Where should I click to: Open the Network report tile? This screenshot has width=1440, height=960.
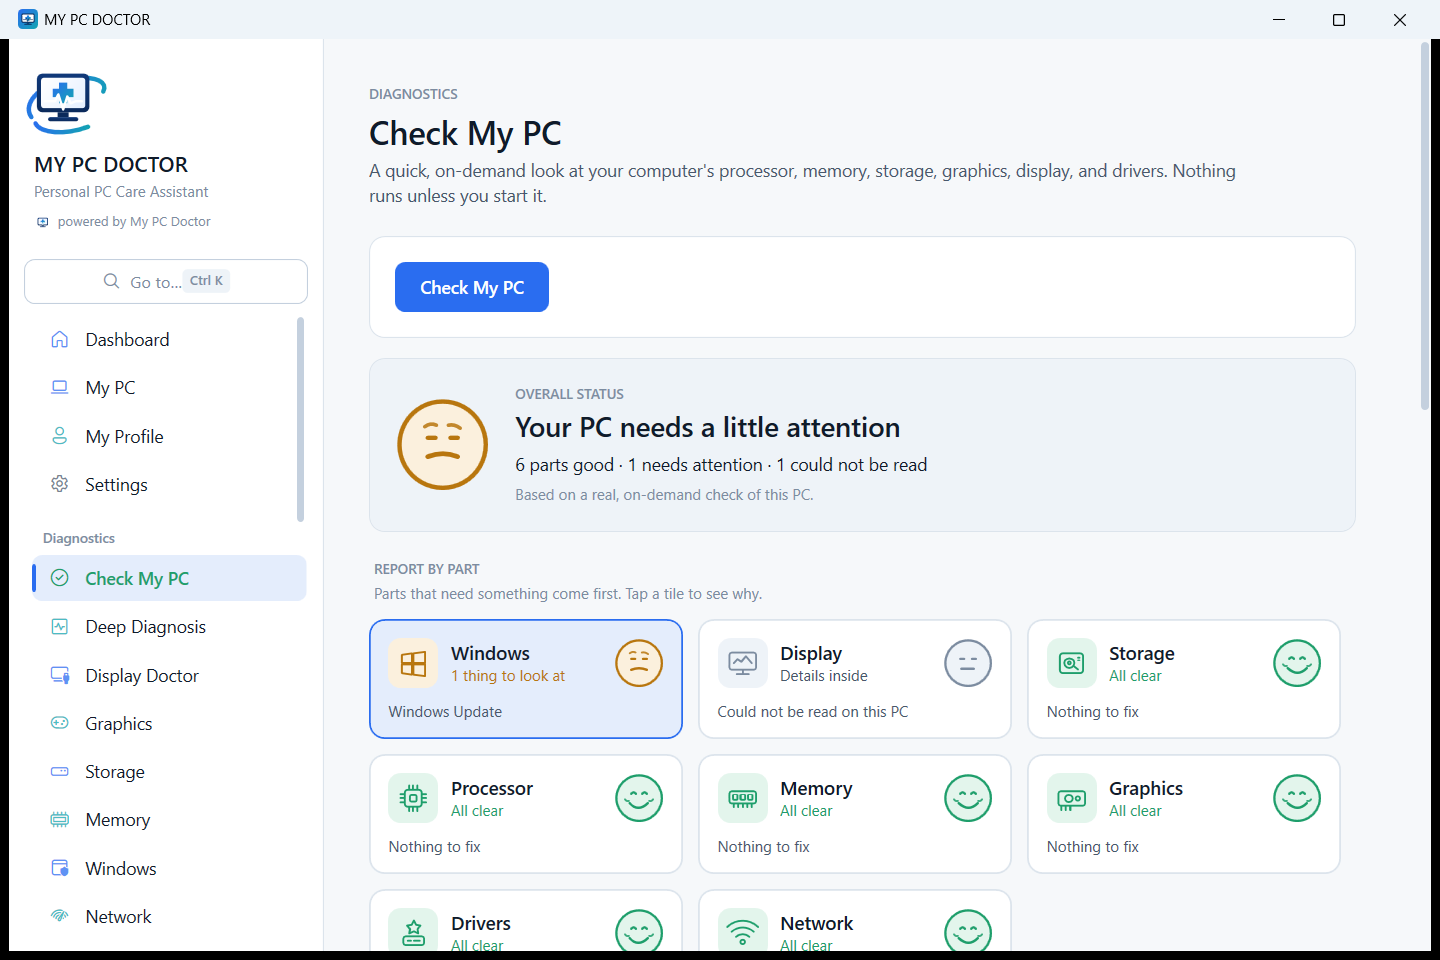pos(855,921)
